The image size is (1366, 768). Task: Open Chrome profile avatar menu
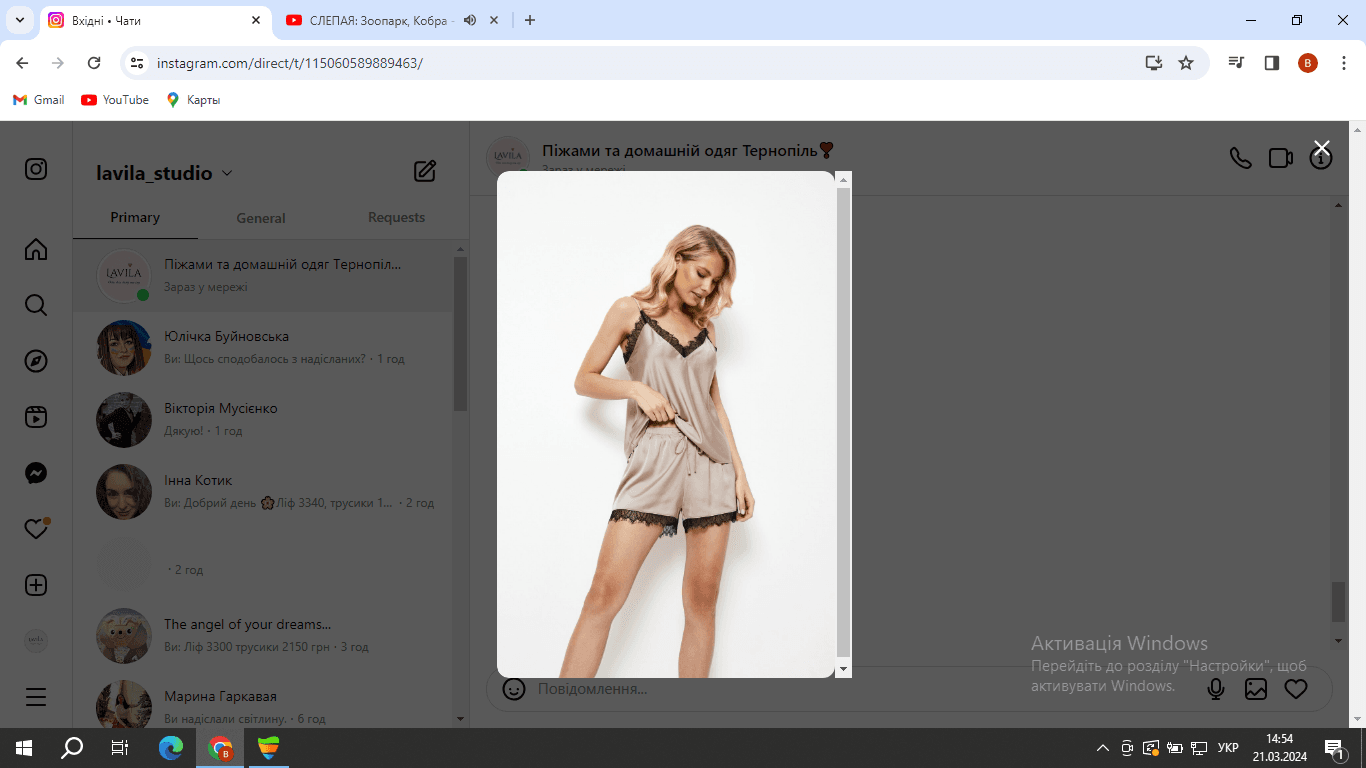pos(1308,63)
